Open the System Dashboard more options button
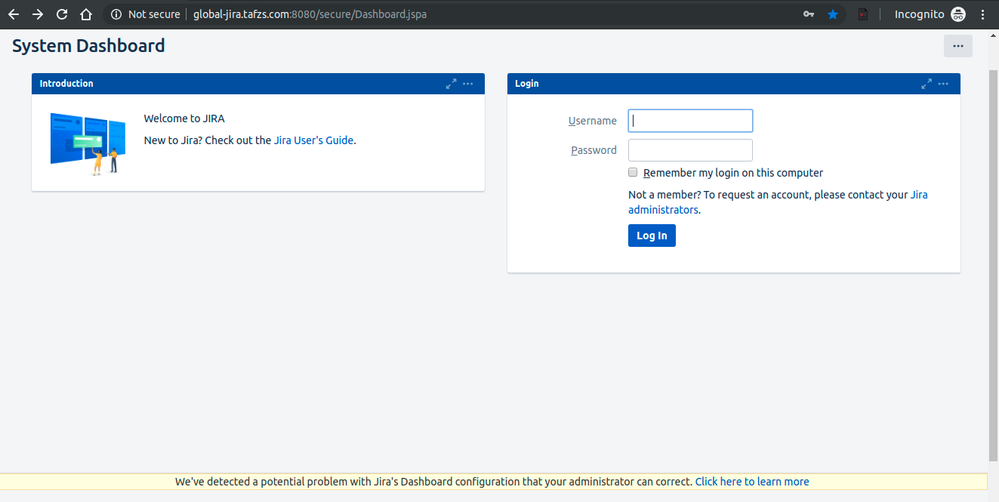Viewport: 999px width, 502px height. (x=958, y=46)
